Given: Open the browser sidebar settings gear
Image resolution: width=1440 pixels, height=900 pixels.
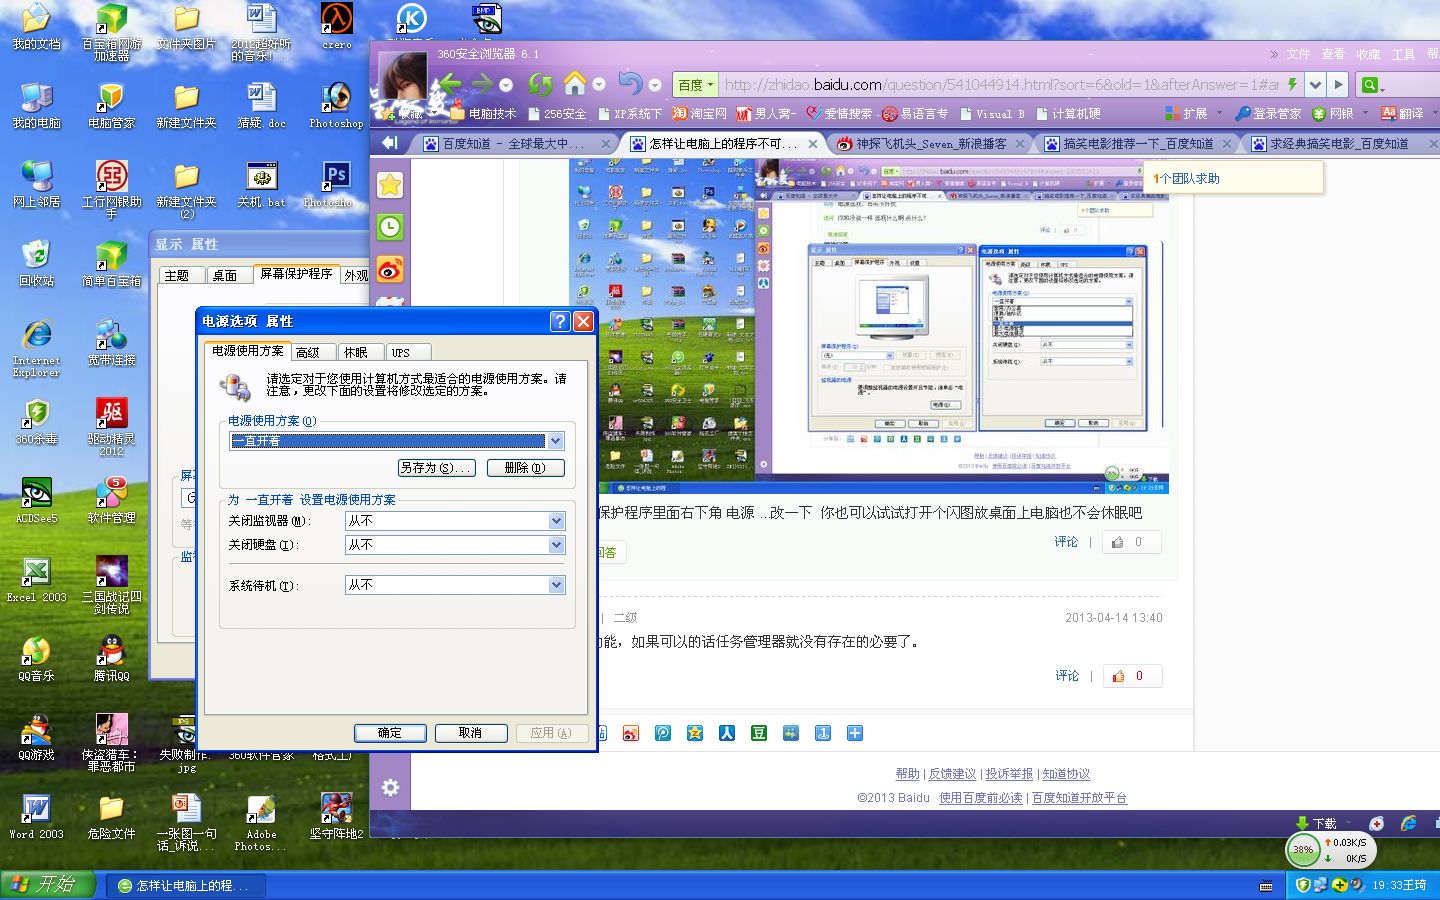Looking at the screenshot, I should [x=390, y=788].
